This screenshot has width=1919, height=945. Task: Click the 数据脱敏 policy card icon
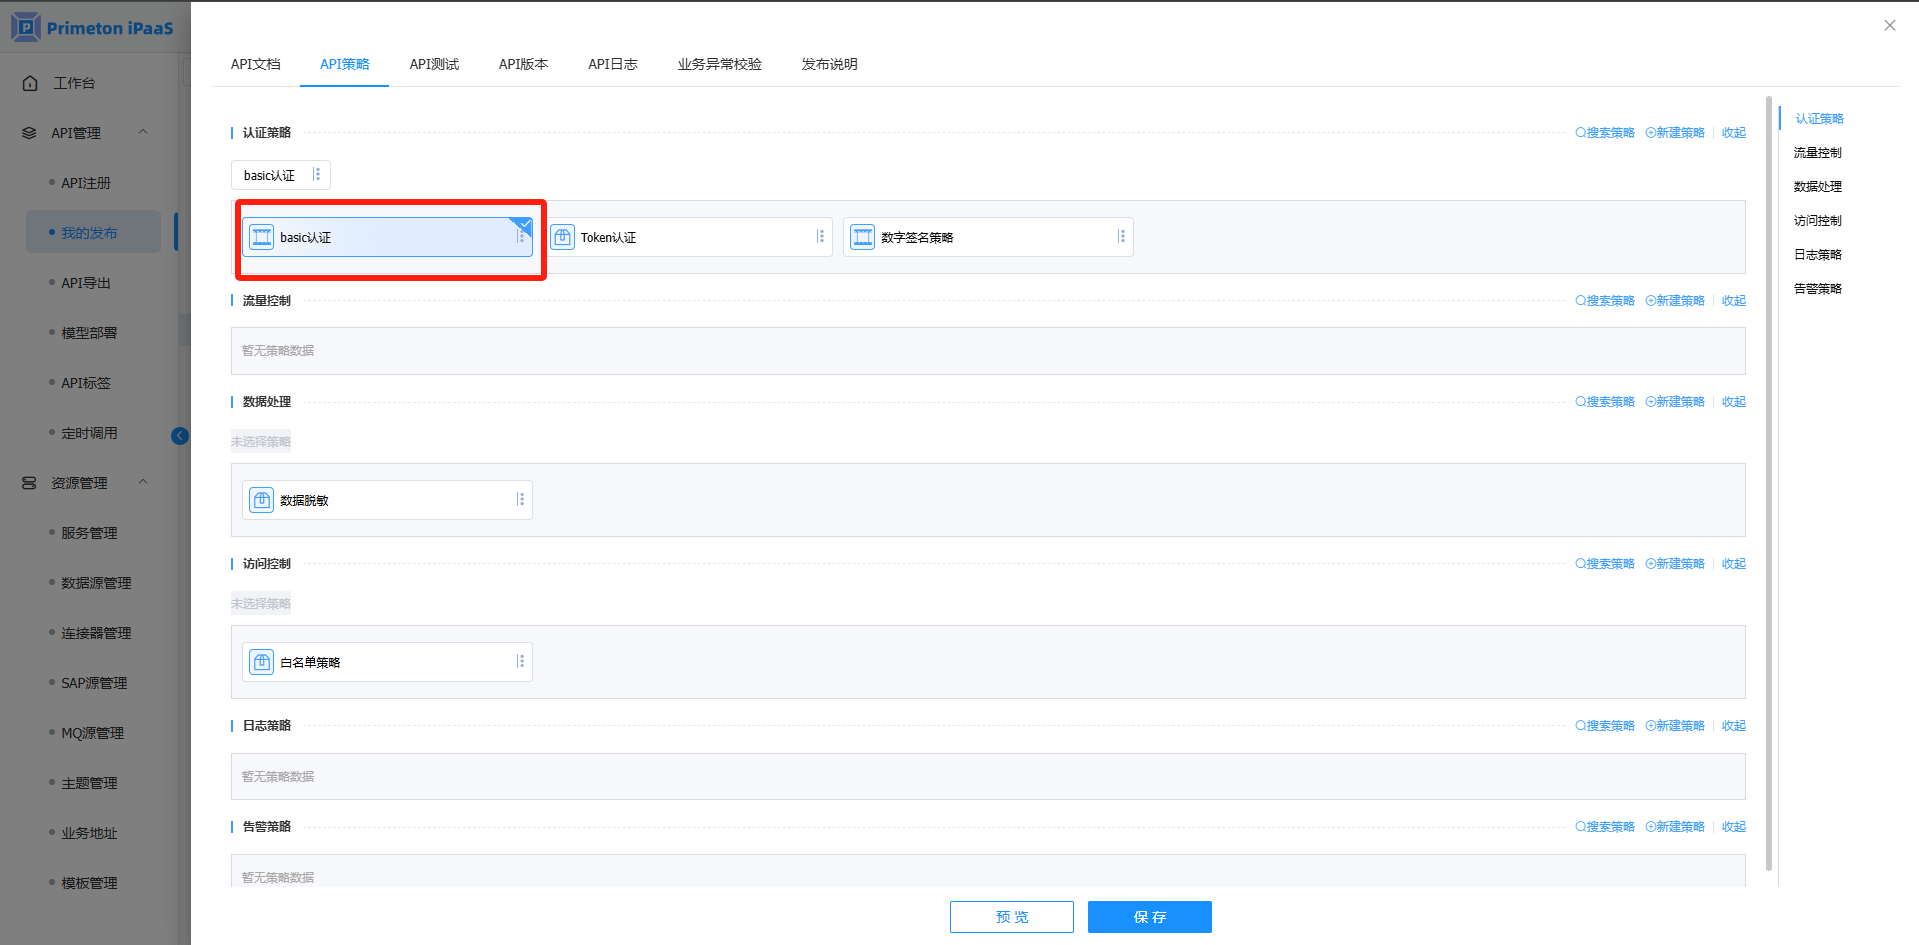[x=261, y=500]
